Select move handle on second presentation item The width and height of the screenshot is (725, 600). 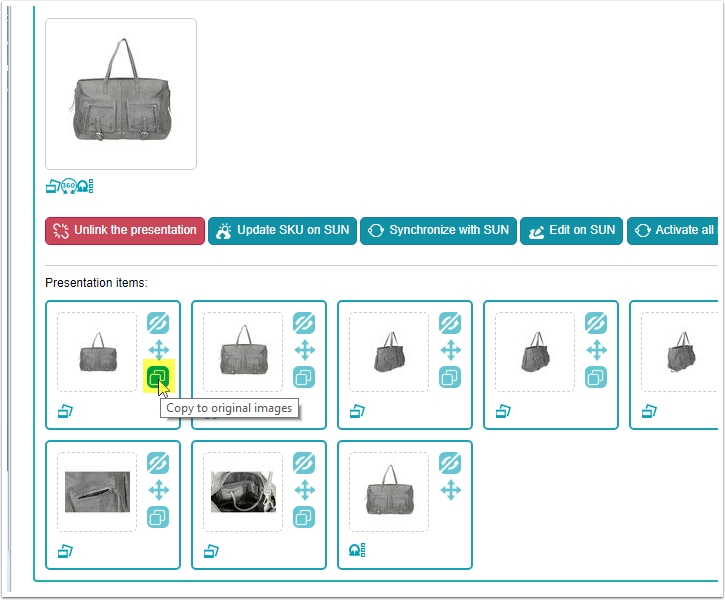(x=305, y=350)
